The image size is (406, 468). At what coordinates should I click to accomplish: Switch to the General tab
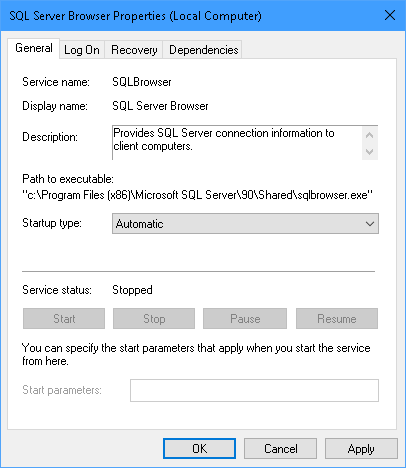coord(34,48)
